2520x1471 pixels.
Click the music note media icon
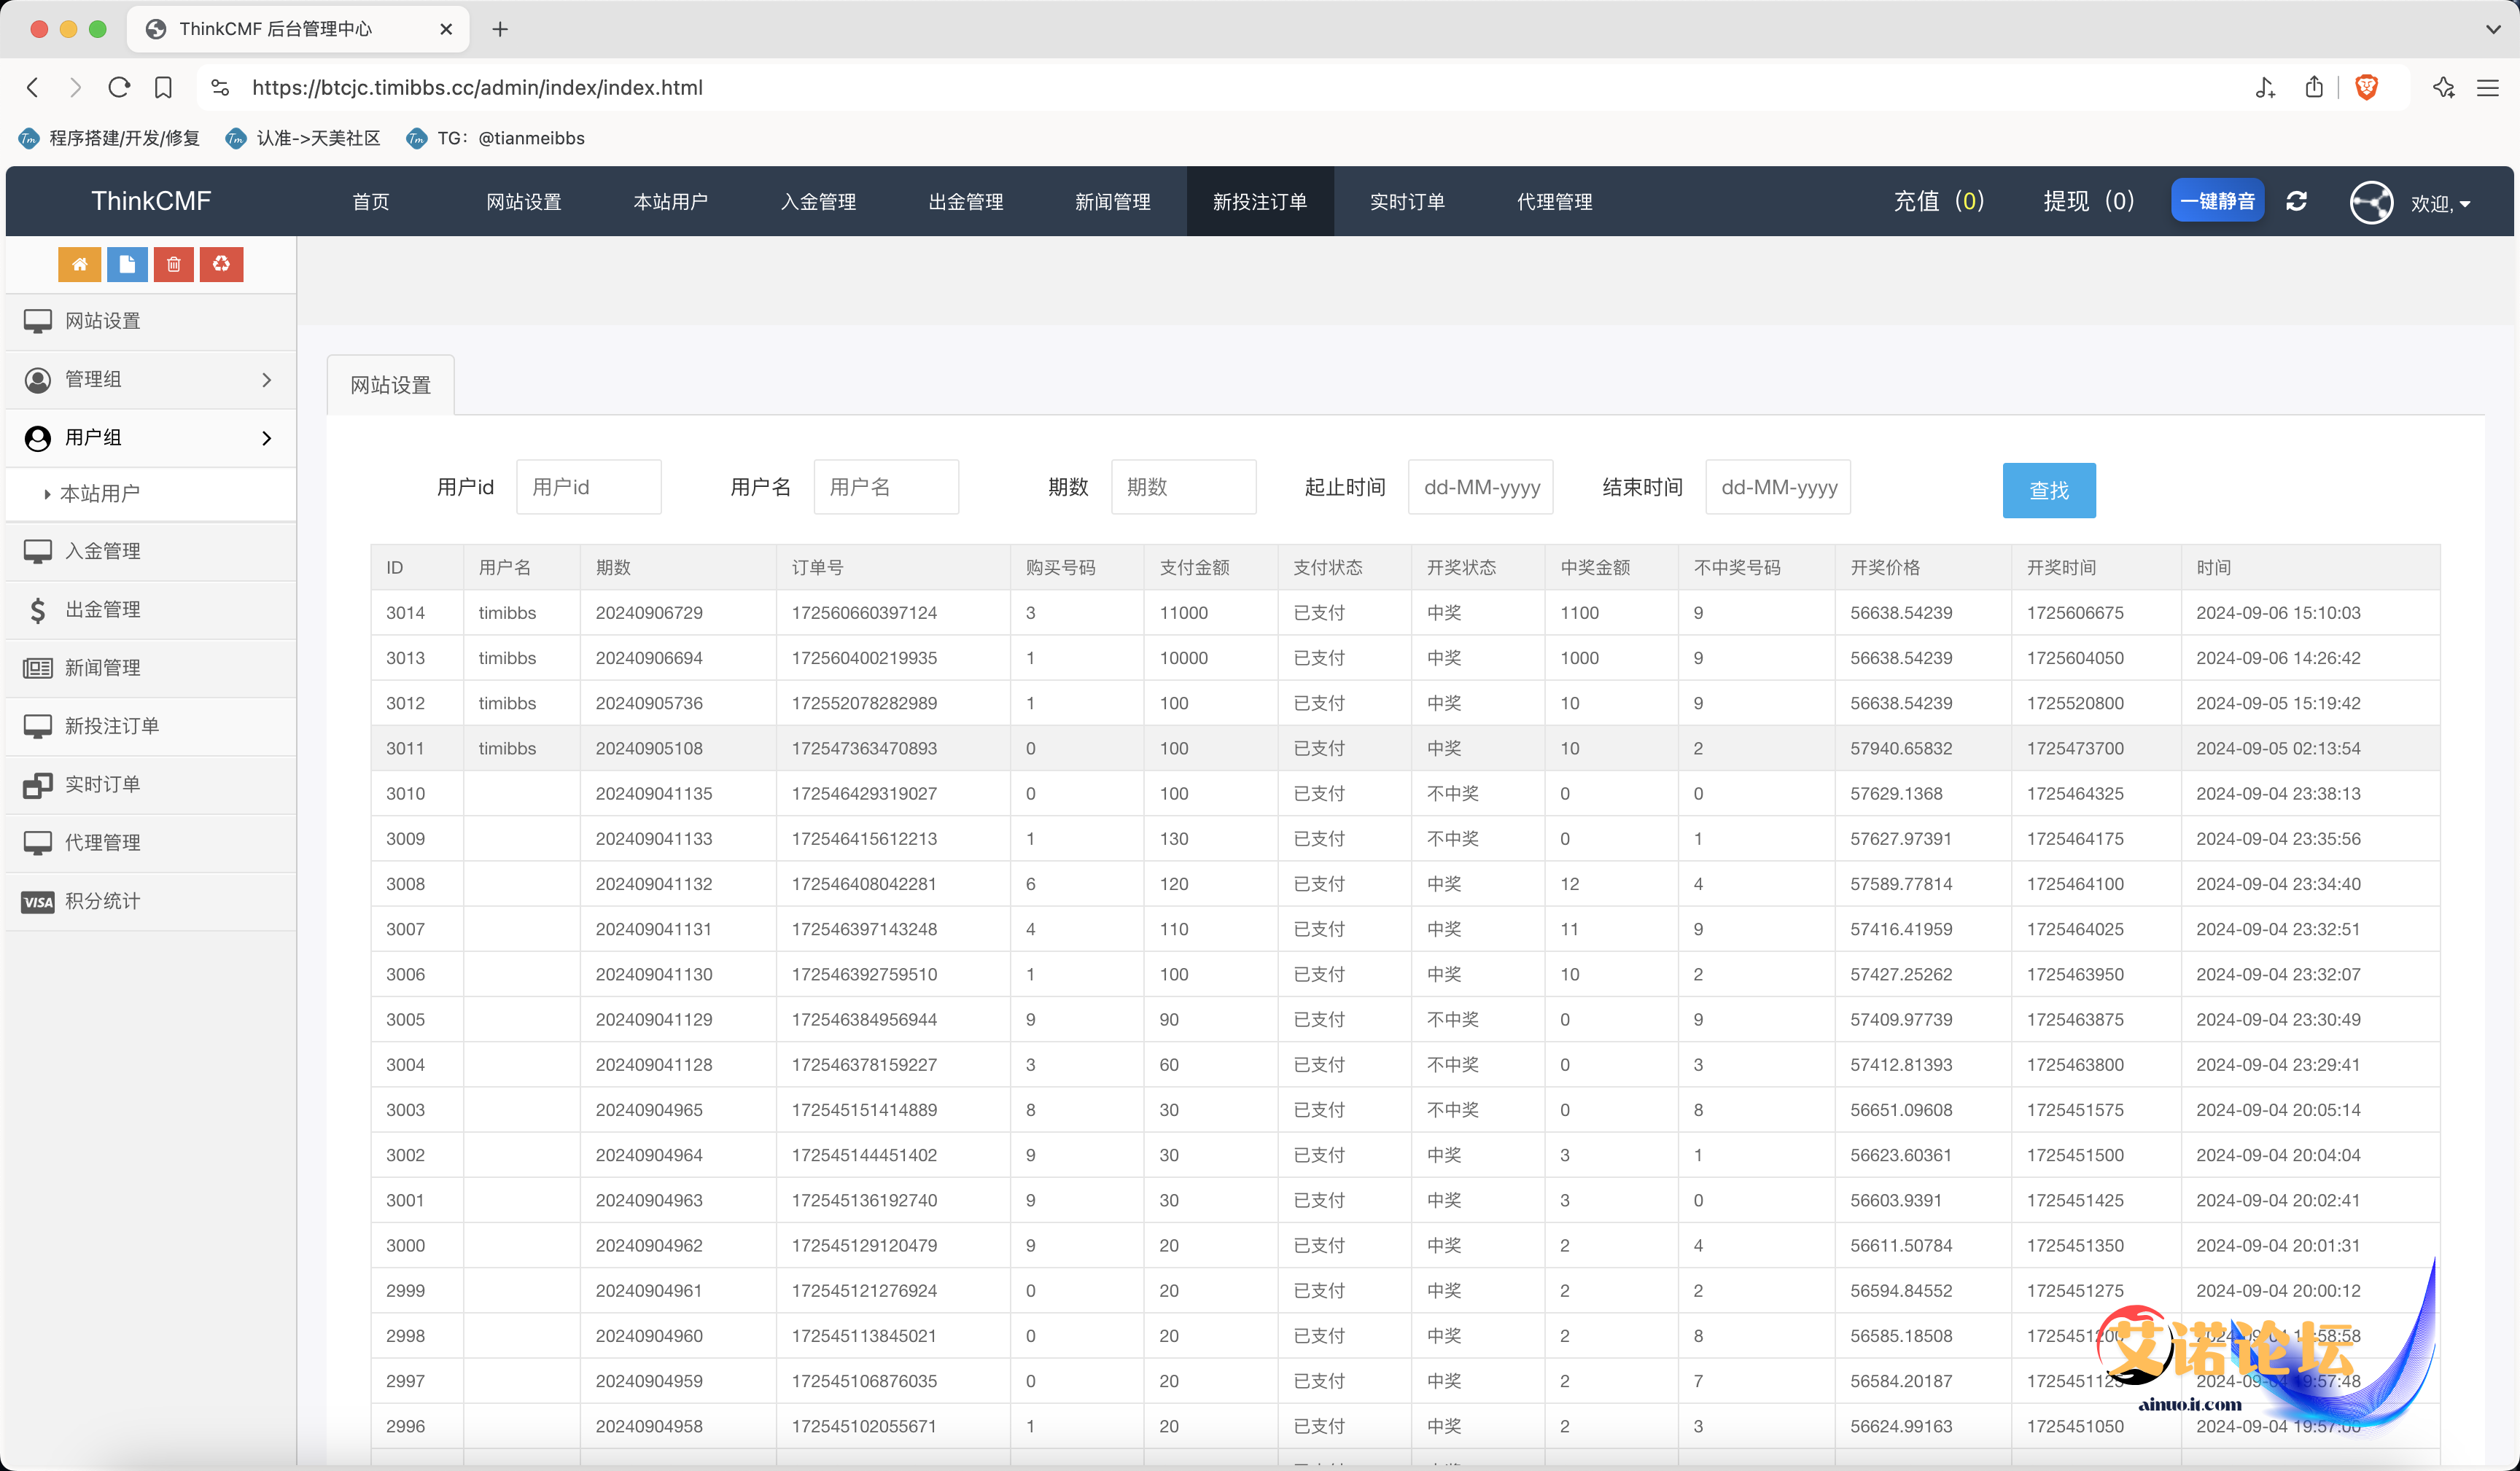click(x=2265, y=87)
